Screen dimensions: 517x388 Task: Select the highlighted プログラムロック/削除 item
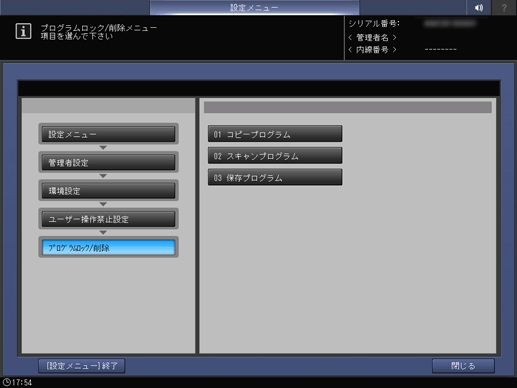tap(108, 247)
